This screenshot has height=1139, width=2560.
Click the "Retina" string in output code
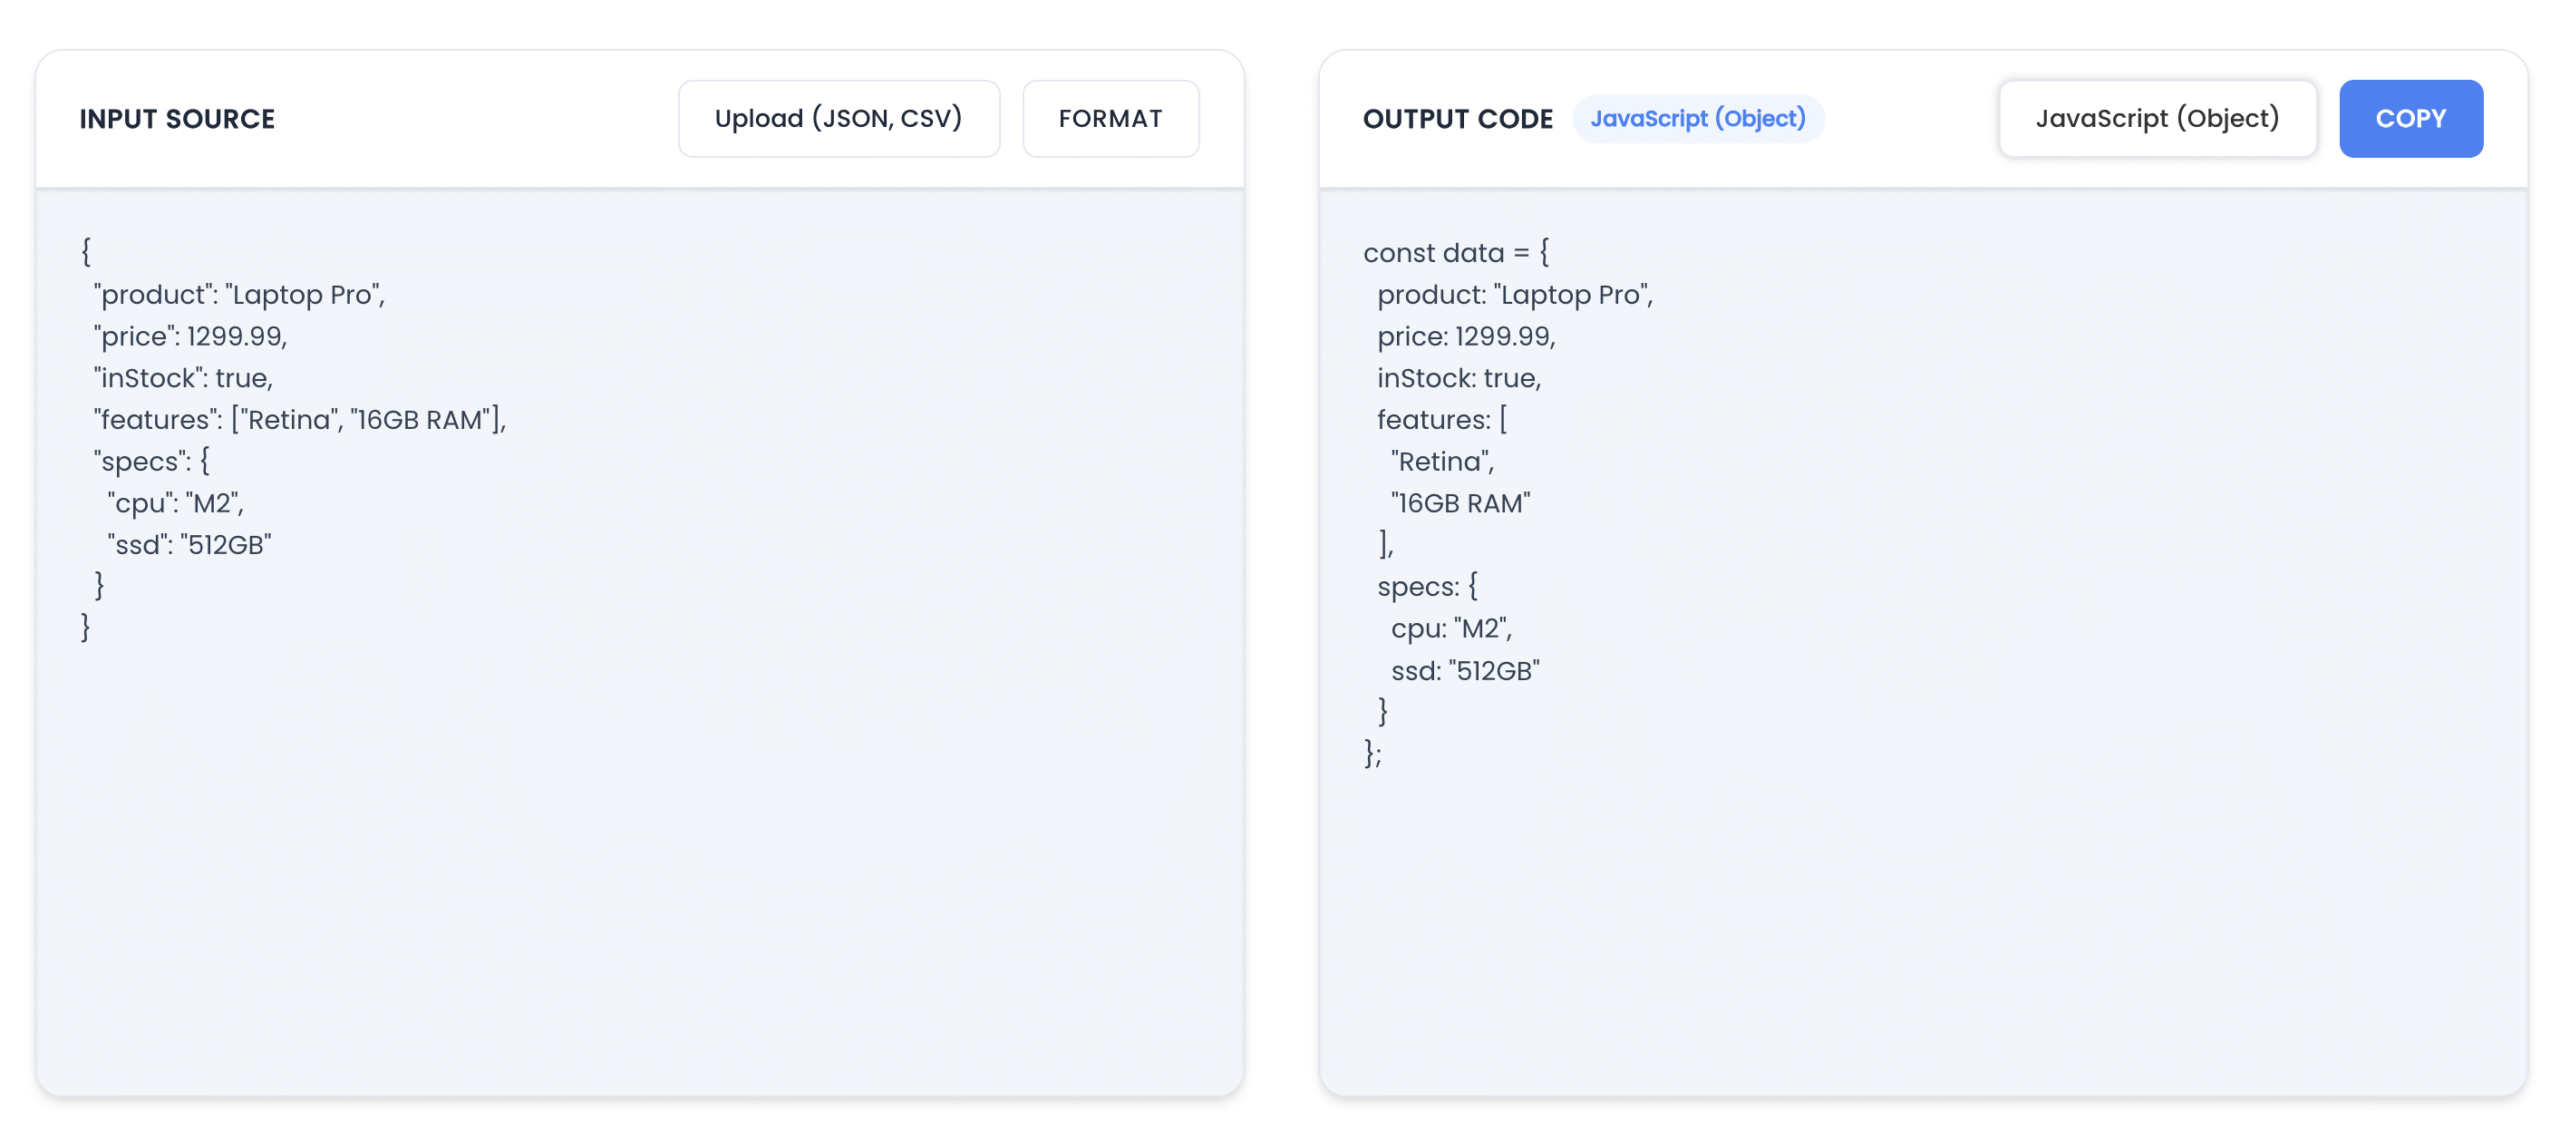point(1440,460)
